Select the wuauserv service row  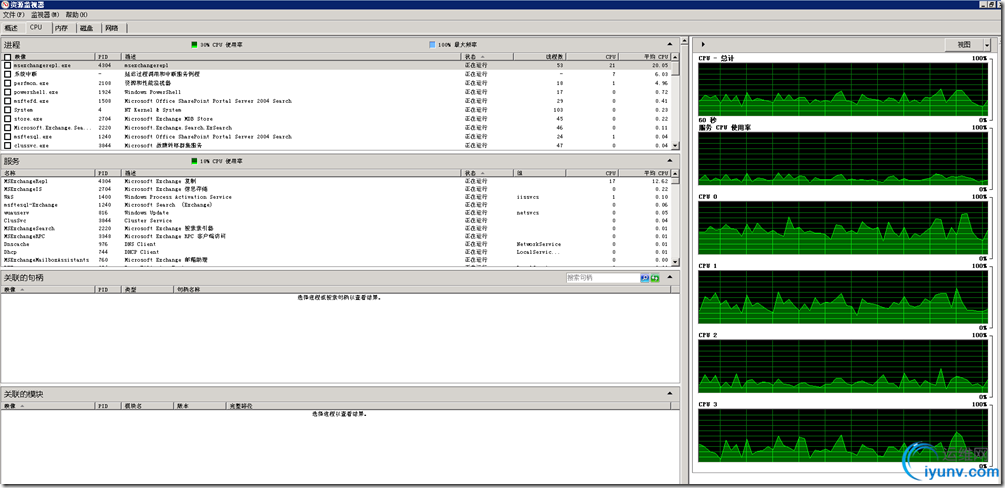pyautogui.click(x=336, y=213)
